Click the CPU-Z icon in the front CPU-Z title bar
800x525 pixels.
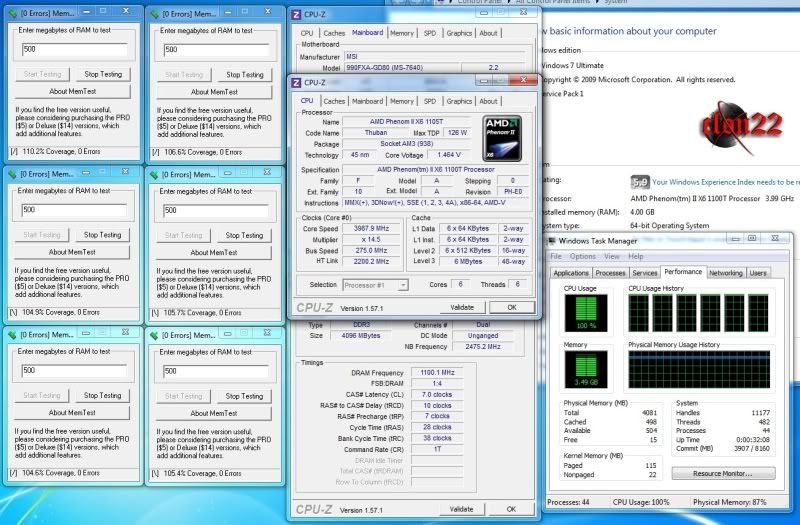coord(296,82)
